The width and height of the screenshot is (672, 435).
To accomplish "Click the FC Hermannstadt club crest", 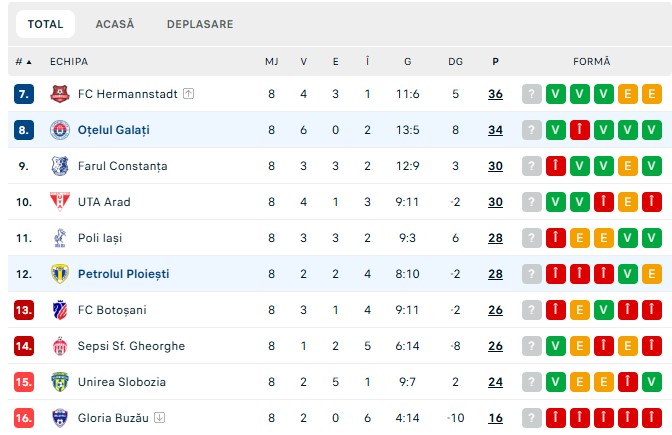I will 60,94.
